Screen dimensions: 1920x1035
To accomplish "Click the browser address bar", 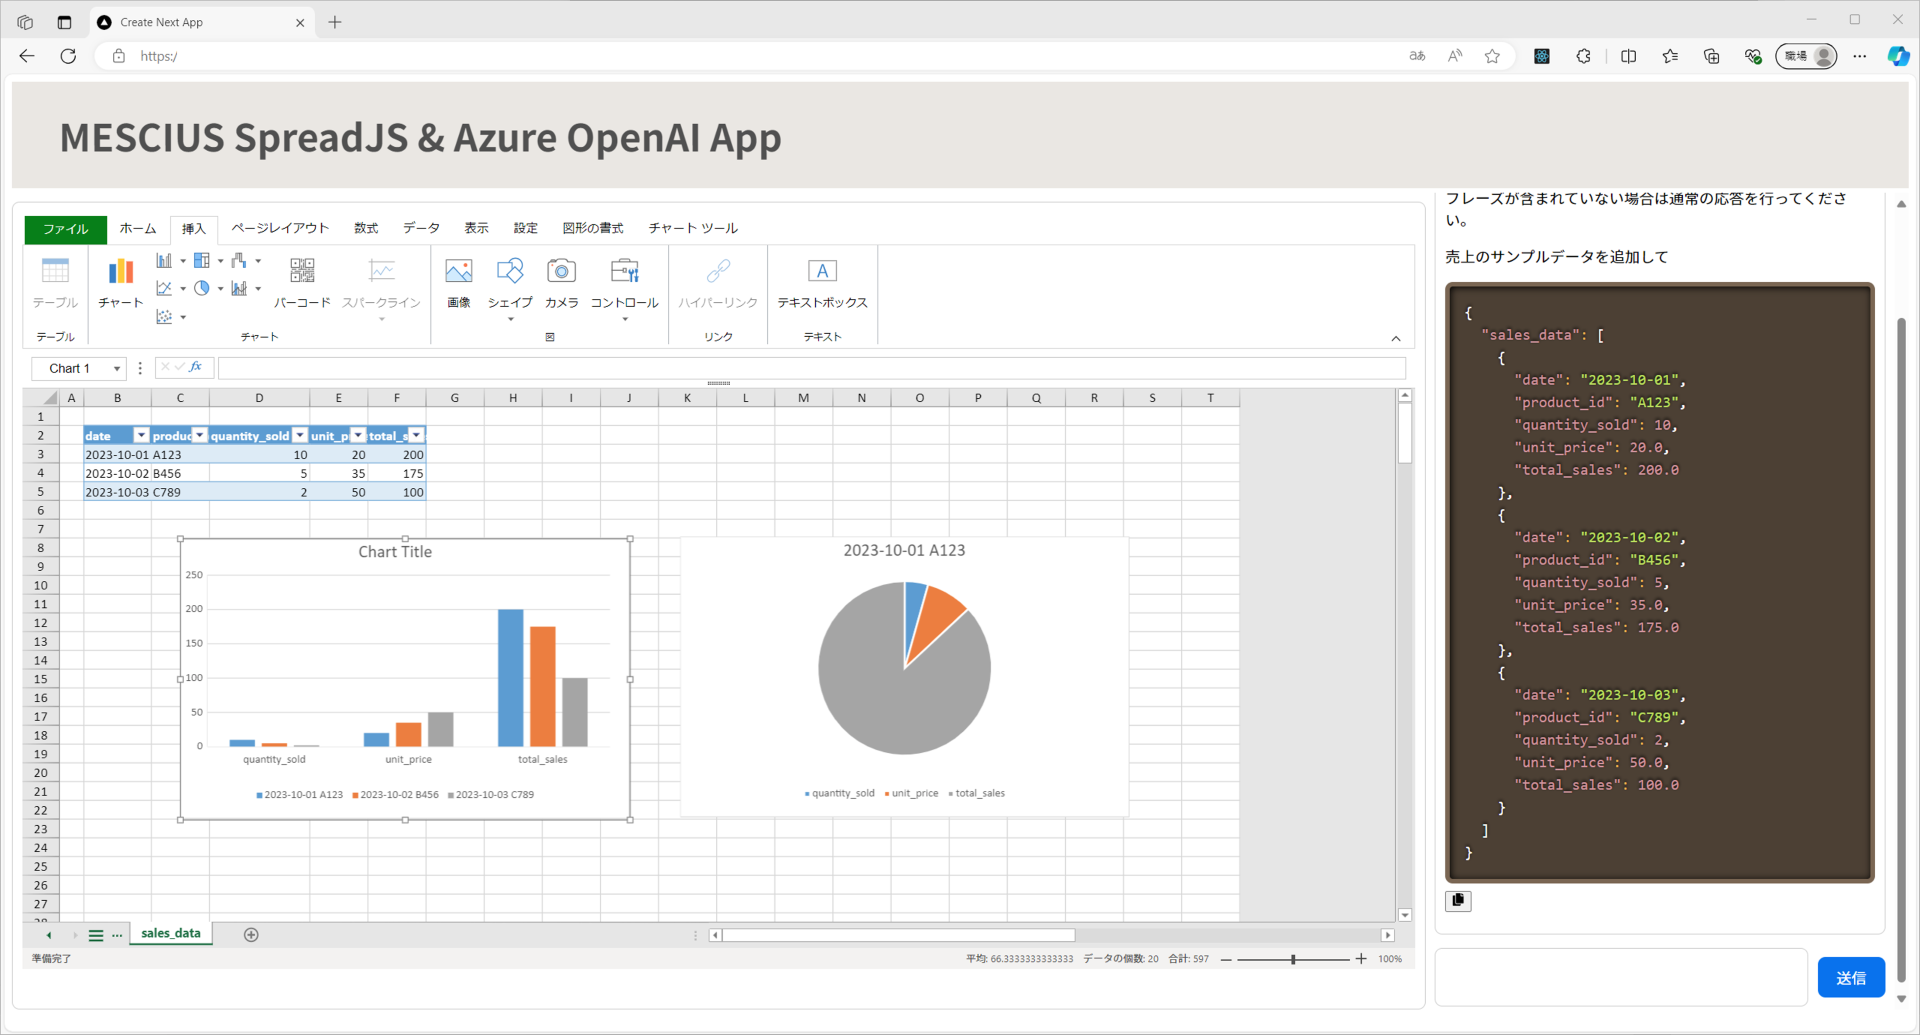I will click(x=750, y=56).
